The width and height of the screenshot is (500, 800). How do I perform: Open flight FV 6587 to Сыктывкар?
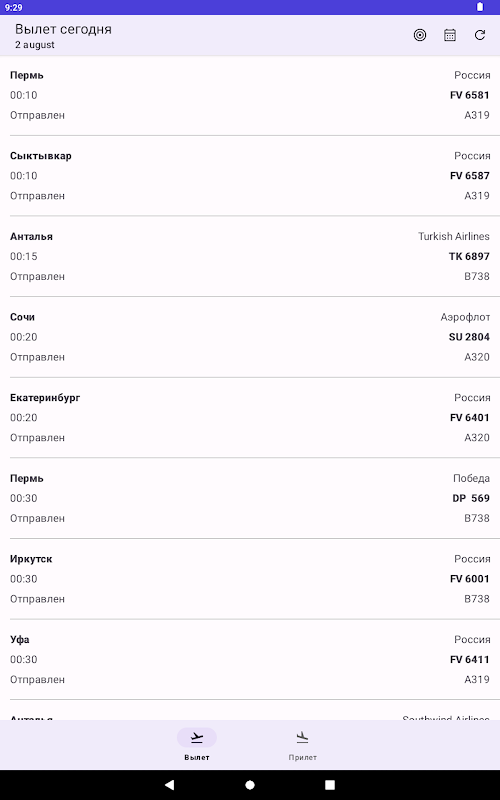(x=250, y=176)
